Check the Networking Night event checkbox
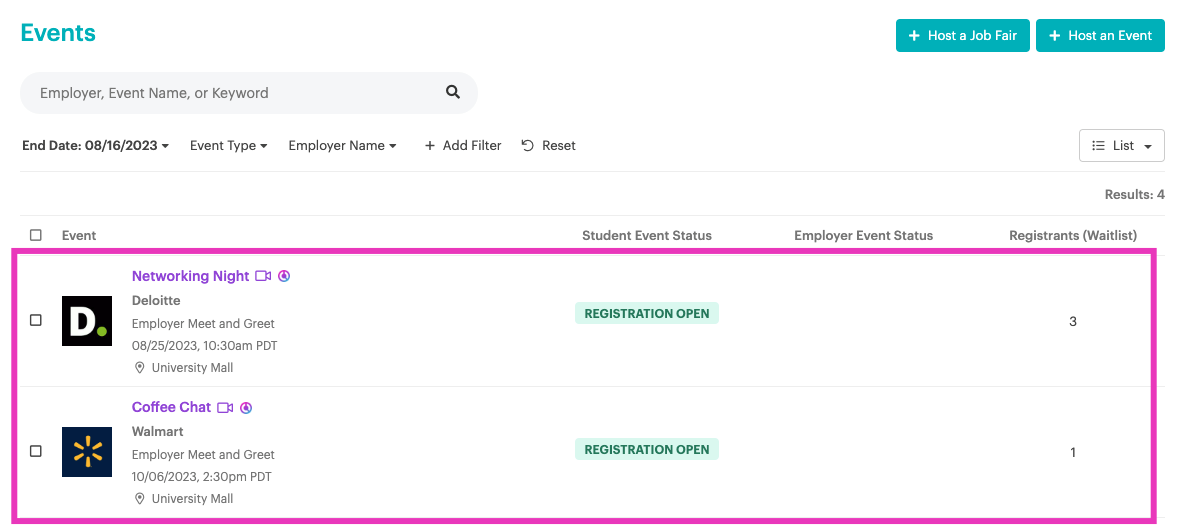Screen dimensions: 1183x528 click(x=36, y=321)
